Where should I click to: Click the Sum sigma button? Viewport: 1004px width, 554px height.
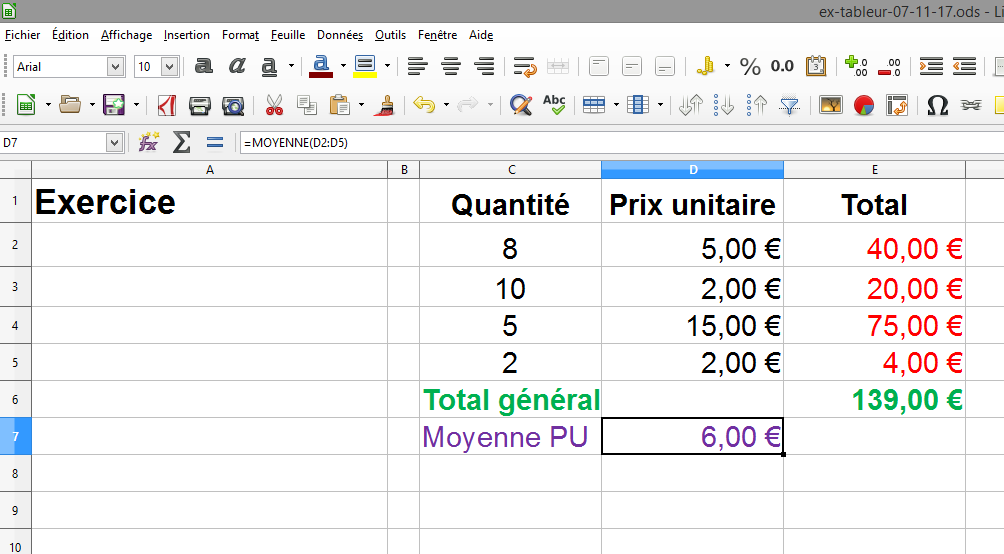click(x=182, y=142)
